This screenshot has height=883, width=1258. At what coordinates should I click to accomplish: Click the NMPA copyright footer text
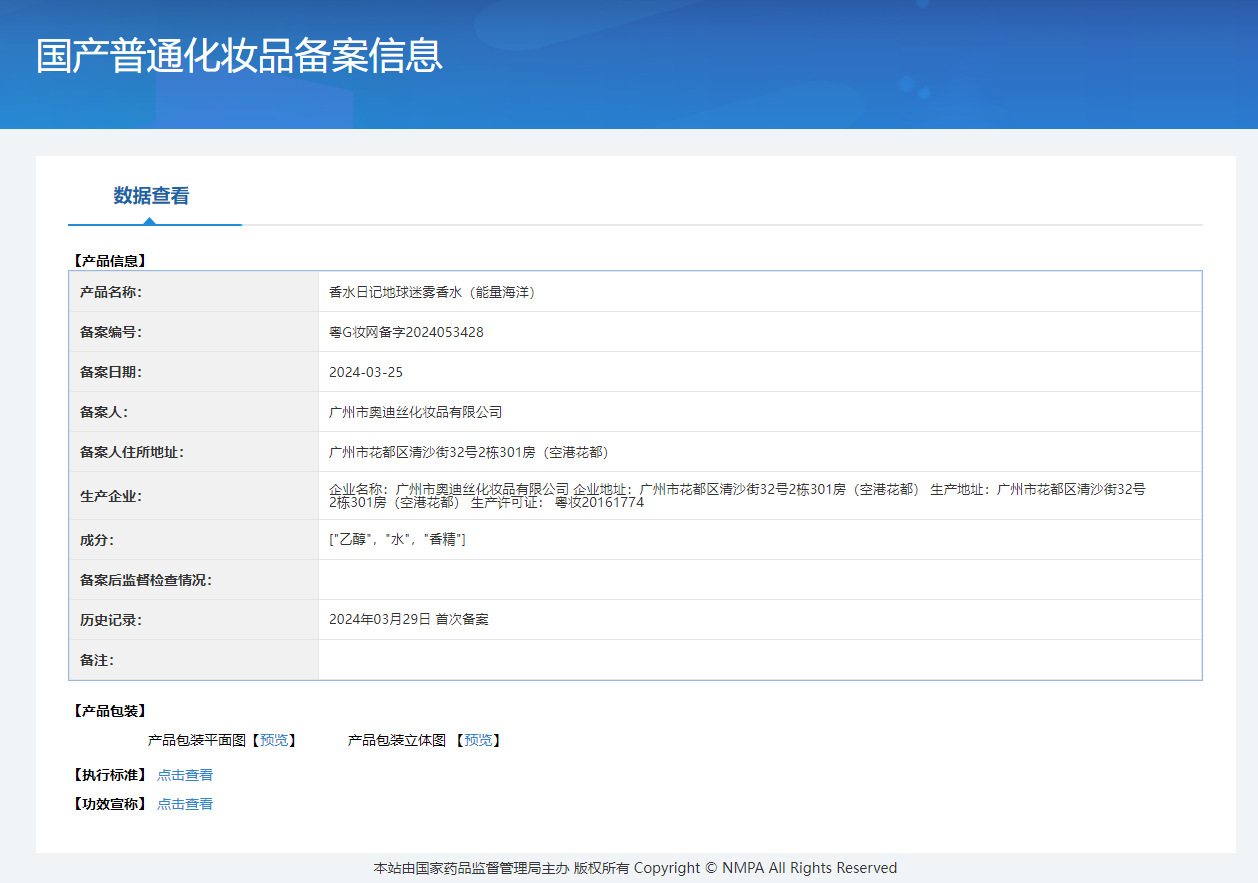click(x=635, y=868)
